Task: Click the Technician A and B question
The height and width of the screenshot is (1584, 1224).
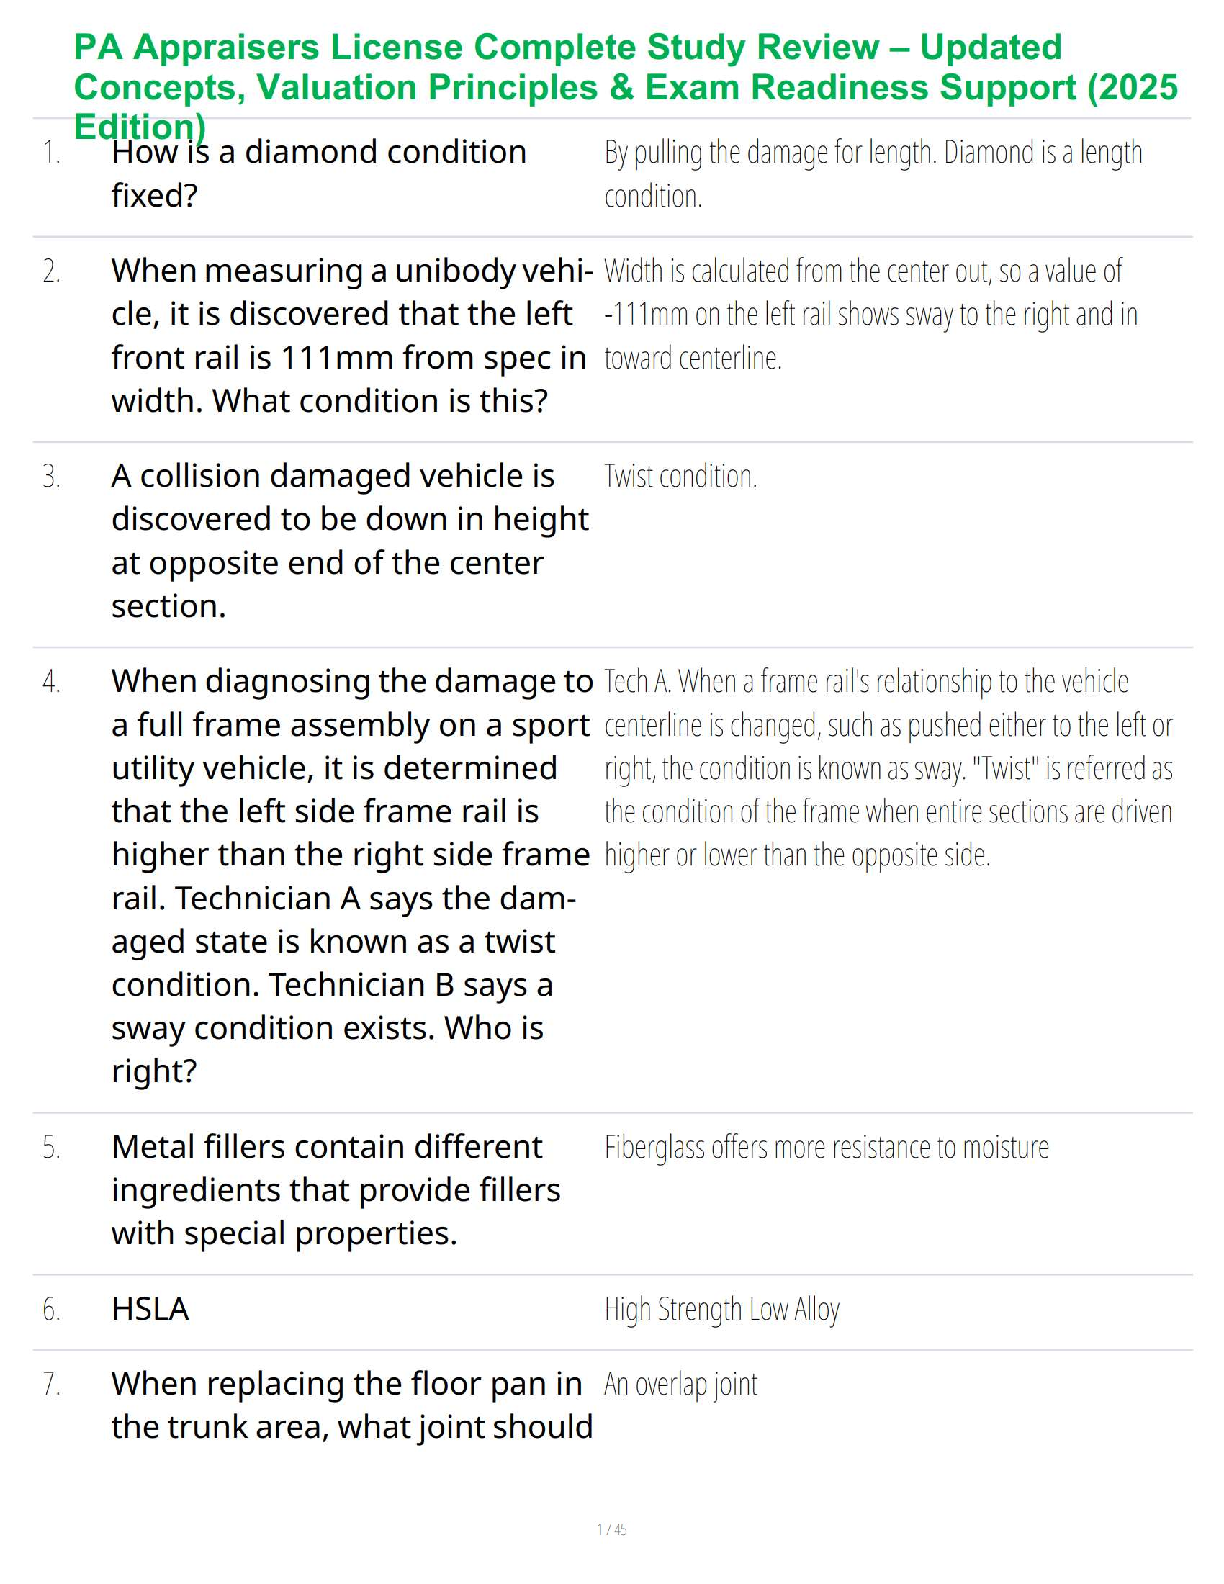Action: point(351,876)
